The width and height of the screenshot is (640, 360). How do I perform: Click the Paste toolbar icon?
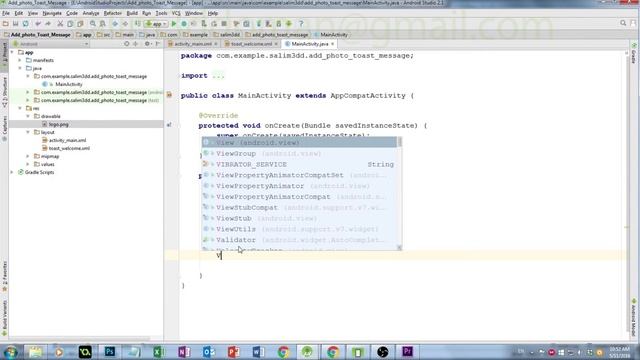(80, 24)
